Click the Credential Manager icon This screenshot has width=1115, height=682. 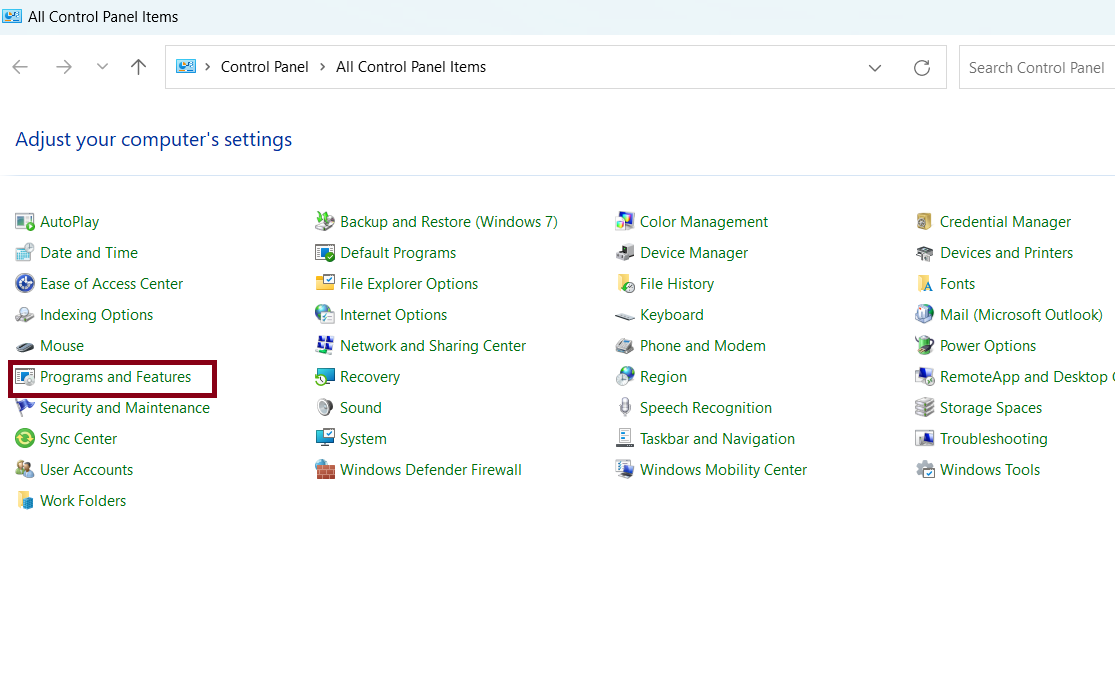pyautogui.click(x=925, y=222)
